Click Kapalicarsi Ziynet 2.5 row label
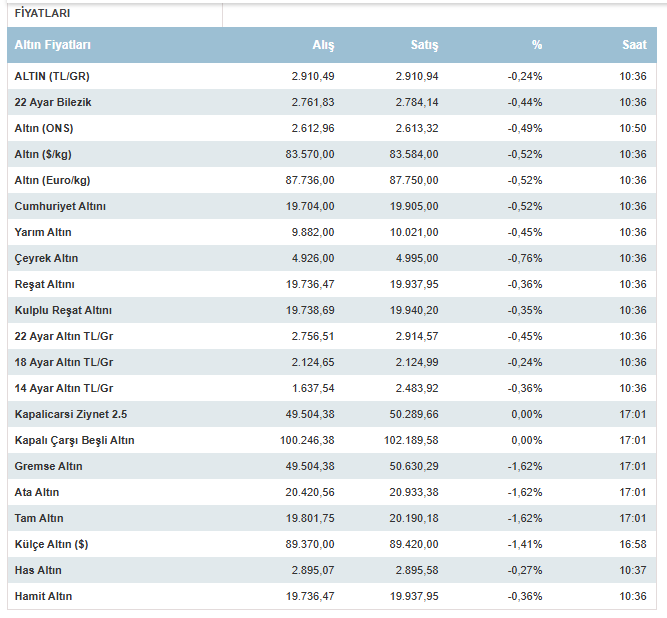This screenshot has width=667, height=618. (70, 414)
